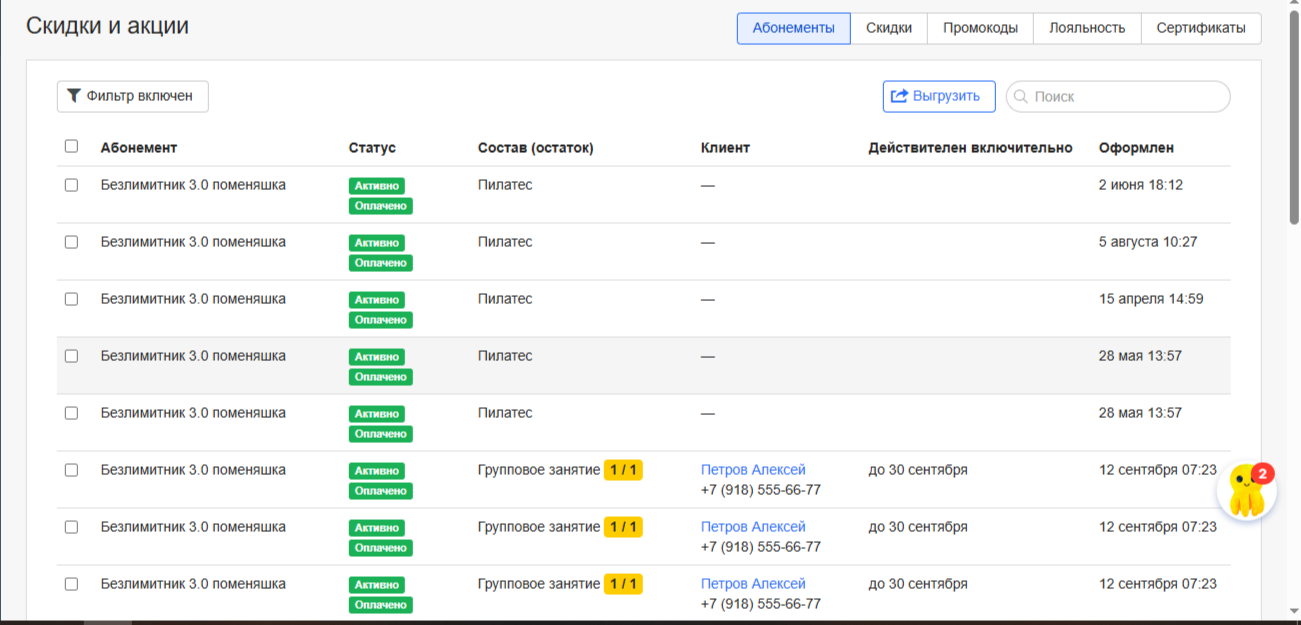Go to the Лояльность tab
The width and height of the screenshot is (1301, 625).
point(1086,28)
